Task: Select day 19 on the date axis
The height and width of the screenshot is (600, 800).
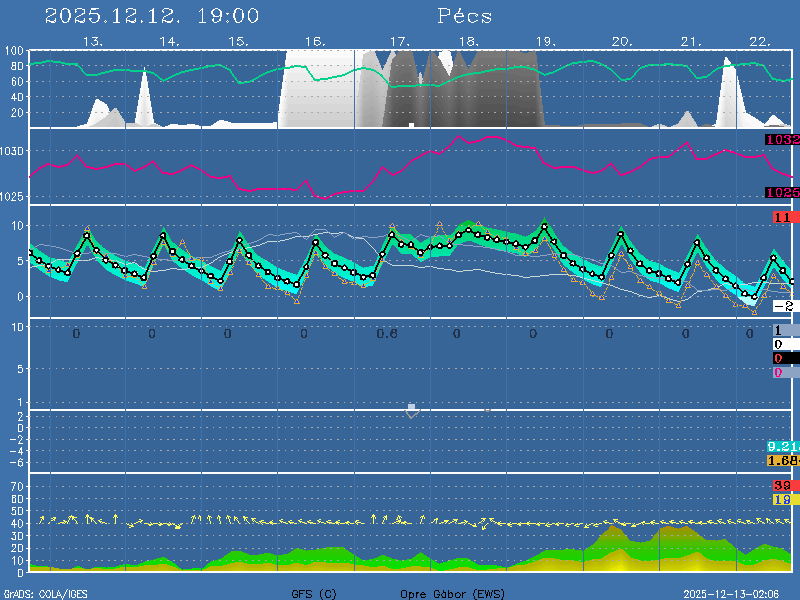Action: (x=545, y=42)
